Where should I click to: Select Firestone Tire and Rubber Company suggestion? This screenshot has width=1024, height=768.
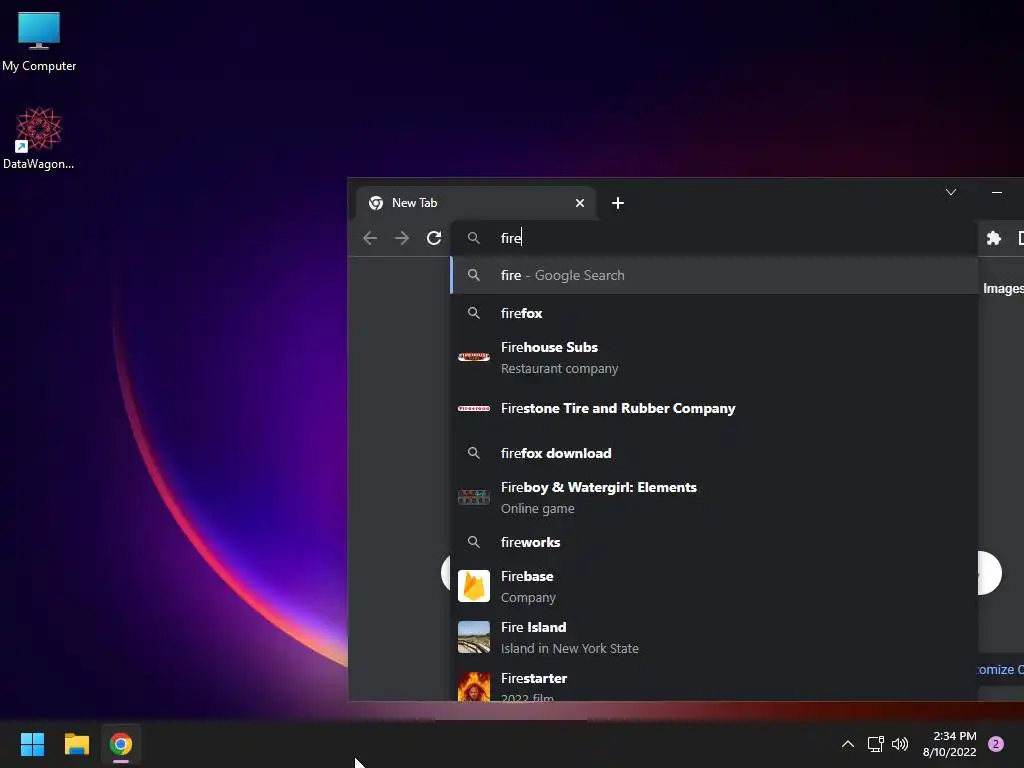pos(714,409)
